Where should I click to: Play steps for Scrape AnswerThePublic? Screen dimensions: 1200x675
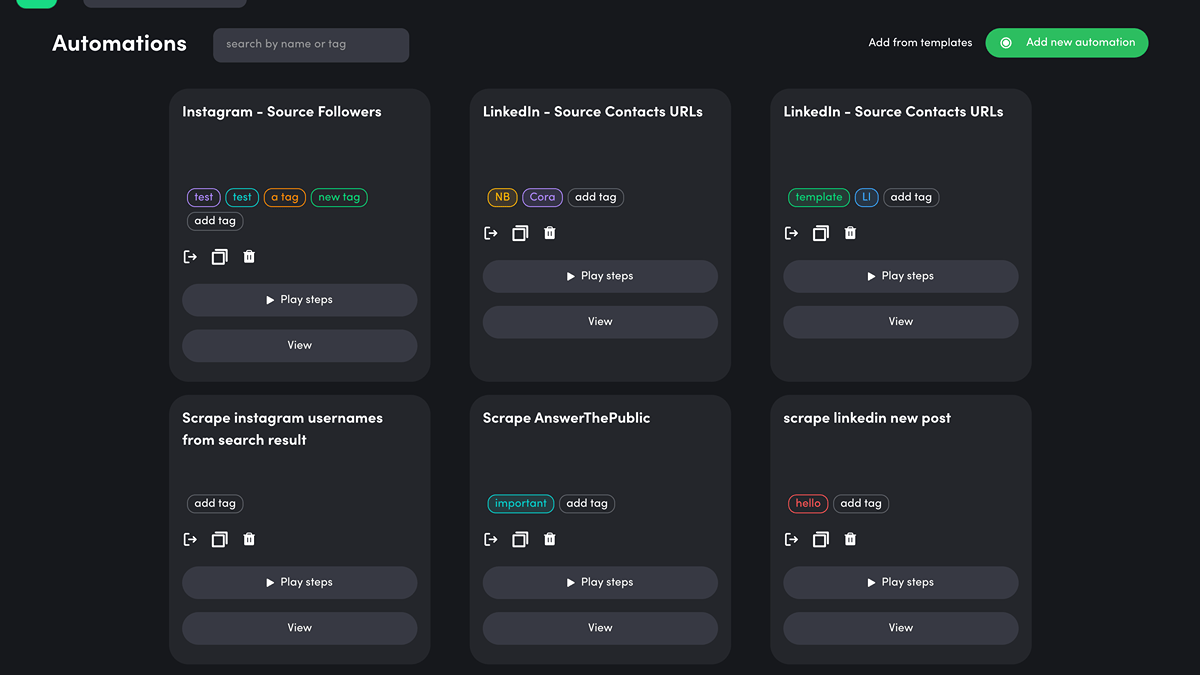(x=600, y=582)
